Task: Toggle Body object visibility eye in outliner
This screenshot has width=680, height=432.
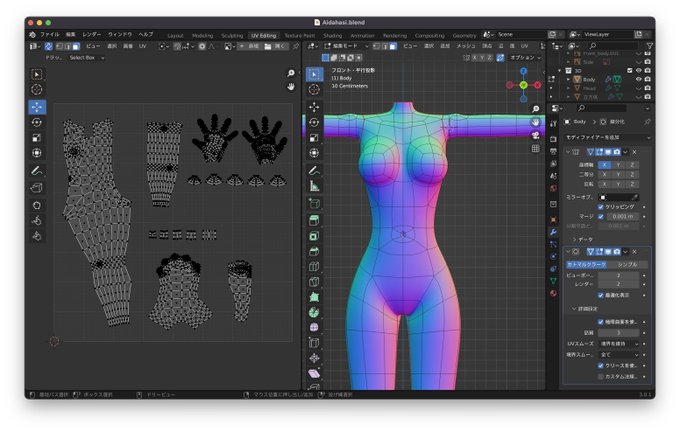Action: (638, 79)
